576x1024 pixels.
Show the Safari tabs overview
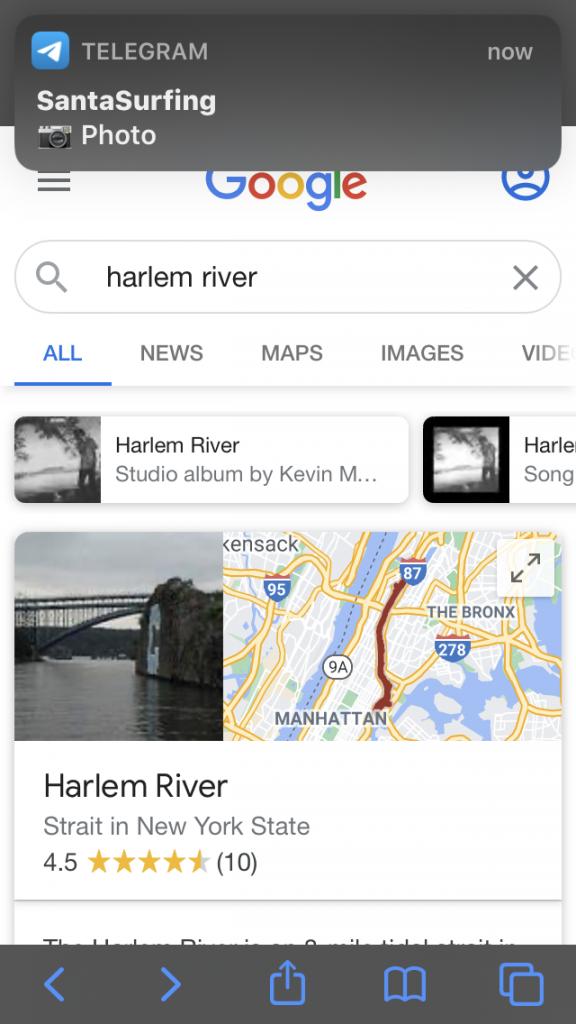tap(521, 984)
